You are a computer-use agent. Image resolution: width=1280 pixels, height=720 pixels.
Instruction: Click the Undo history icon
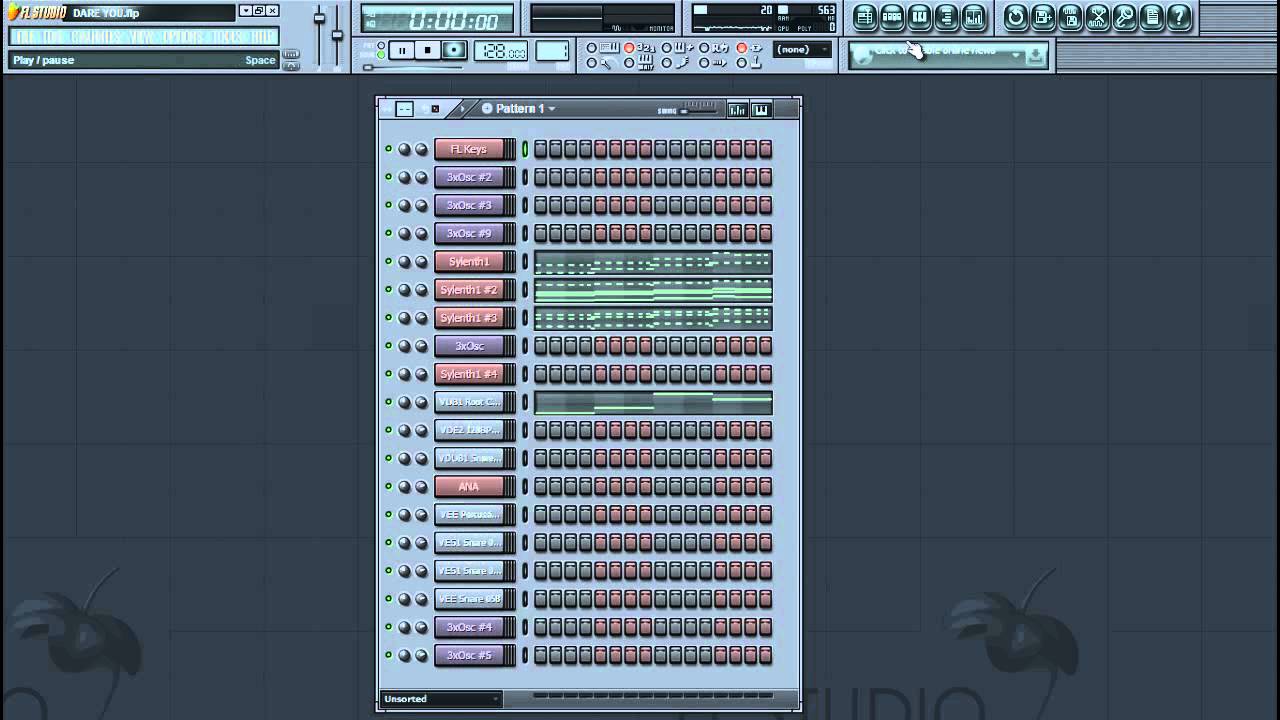point(1015,17)
